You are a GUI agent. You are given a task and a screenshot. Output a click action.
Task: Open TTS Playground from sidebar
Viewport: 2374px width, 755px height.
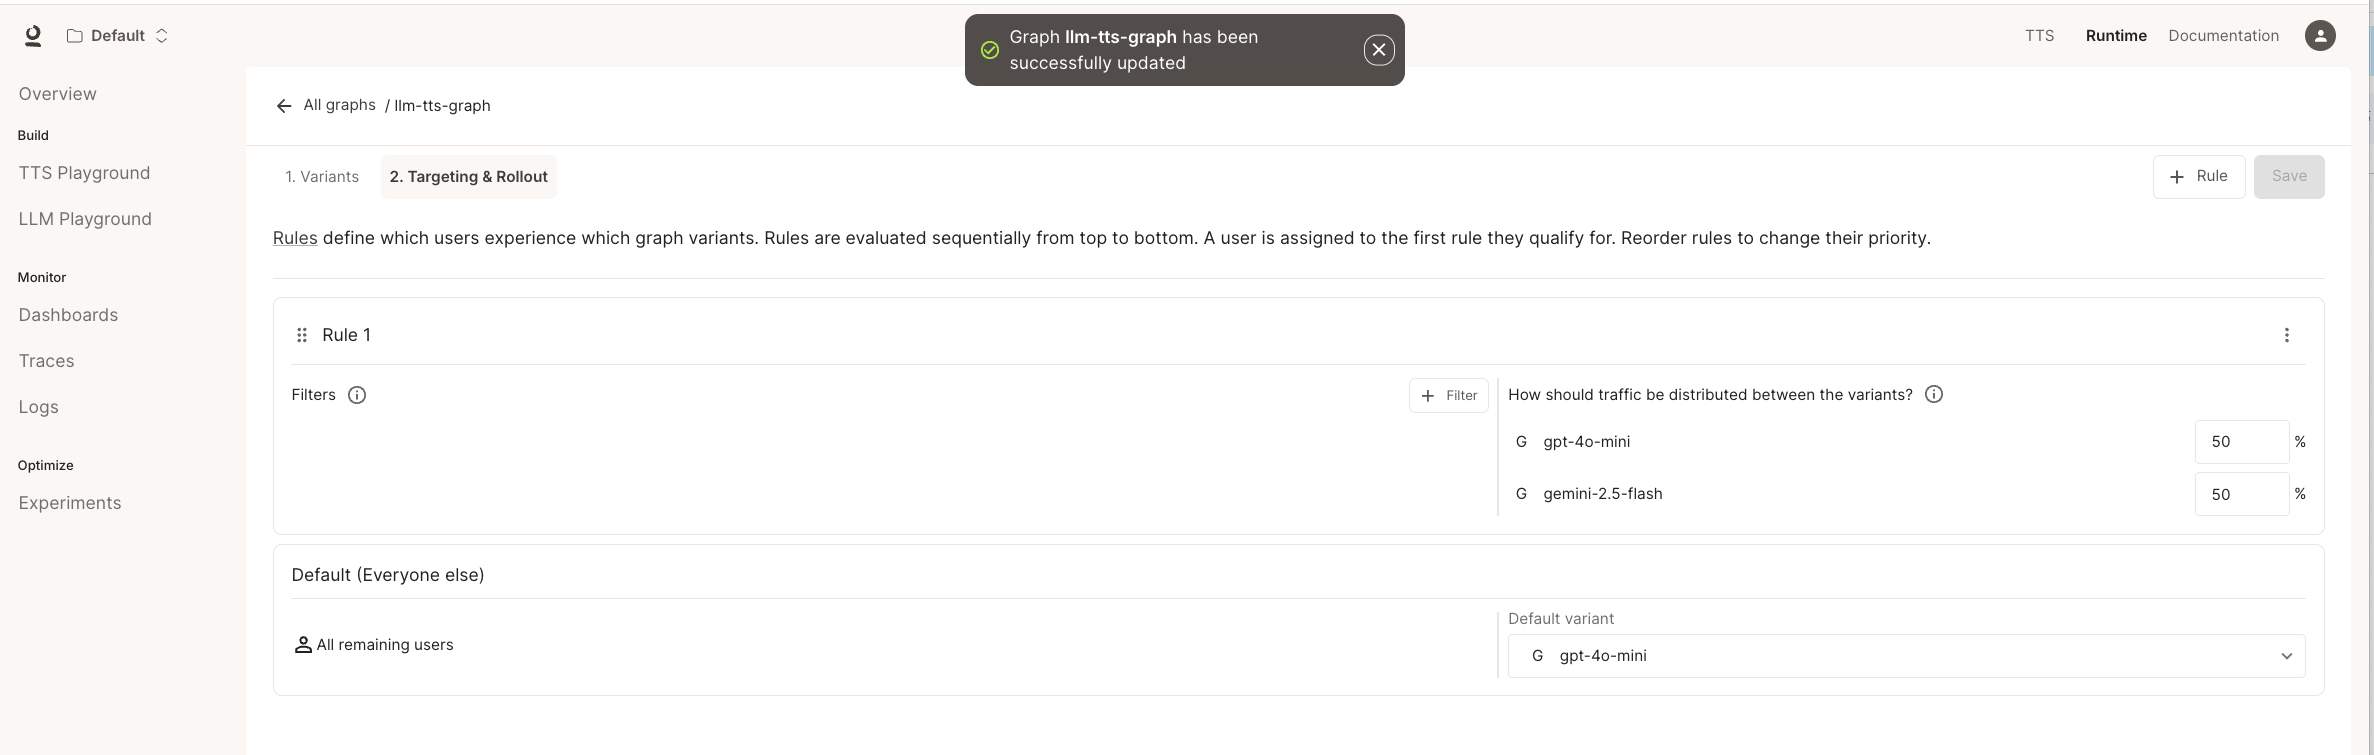84,173
